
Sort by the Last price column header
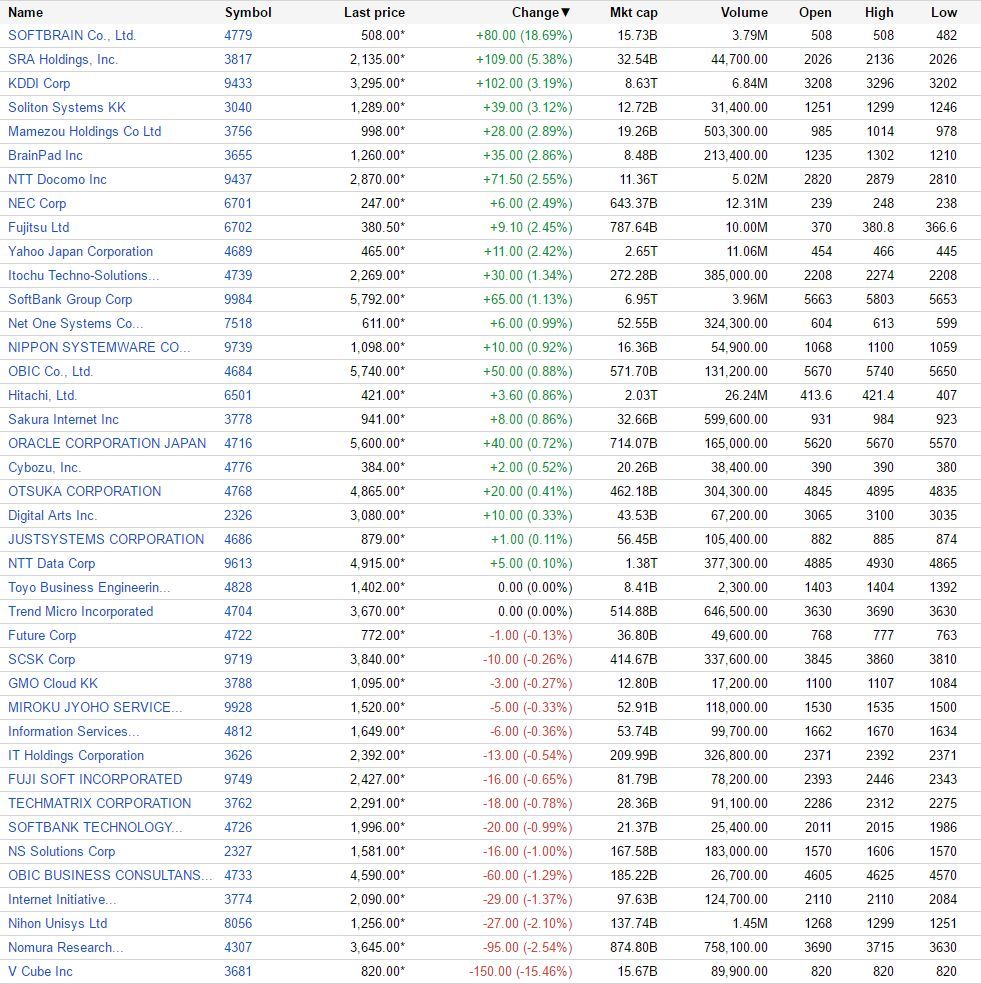click(x=374, y=13)
